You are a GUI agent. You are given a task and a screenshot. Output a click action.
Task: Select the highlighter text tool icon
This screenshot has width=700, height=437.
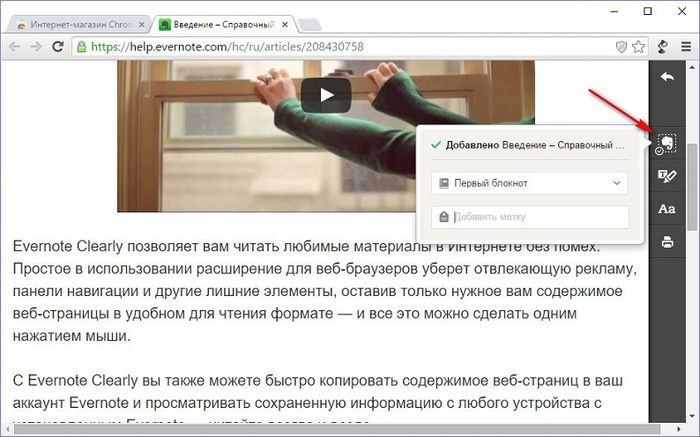667,176
